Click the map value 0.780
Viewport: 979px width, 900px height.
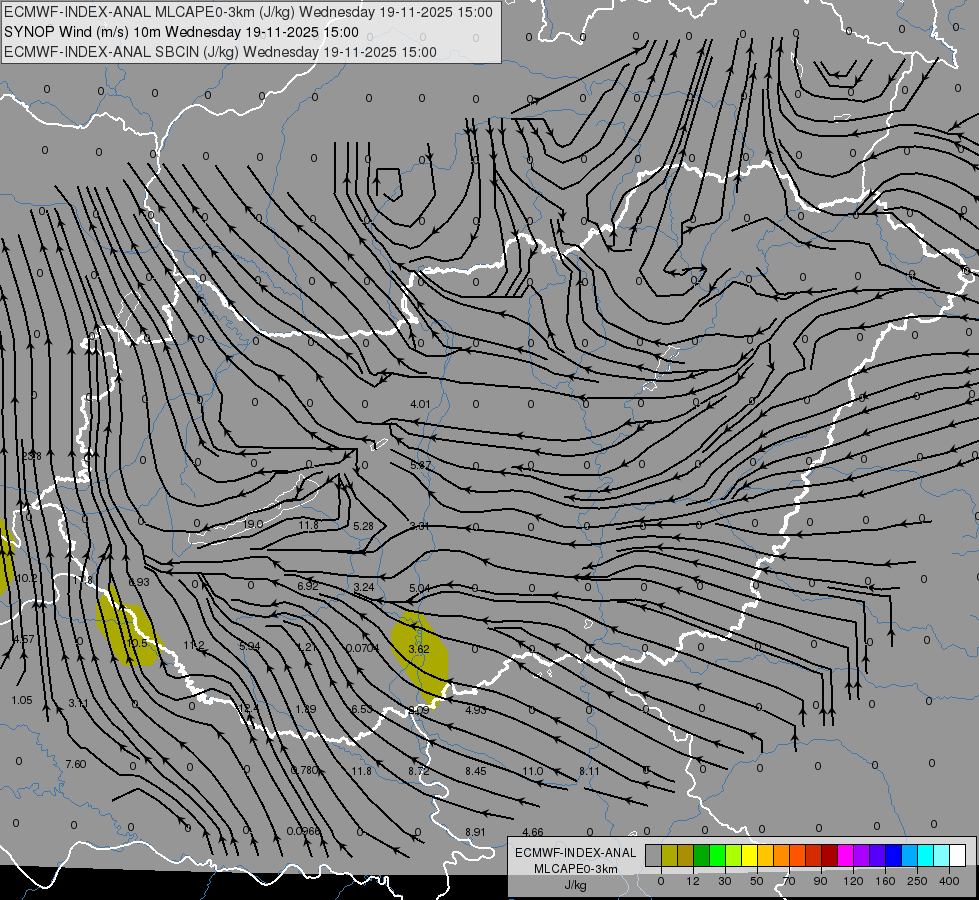(x=305, y=770)
